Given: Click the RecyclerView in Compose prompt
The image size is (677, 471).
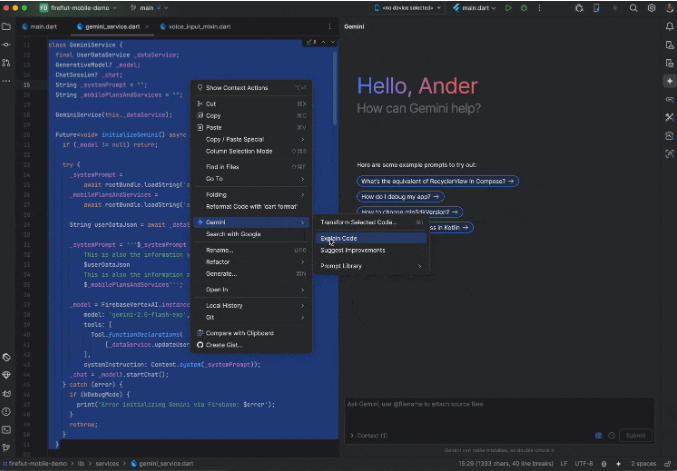Looking at the screenshot, I should coord(437,181).
